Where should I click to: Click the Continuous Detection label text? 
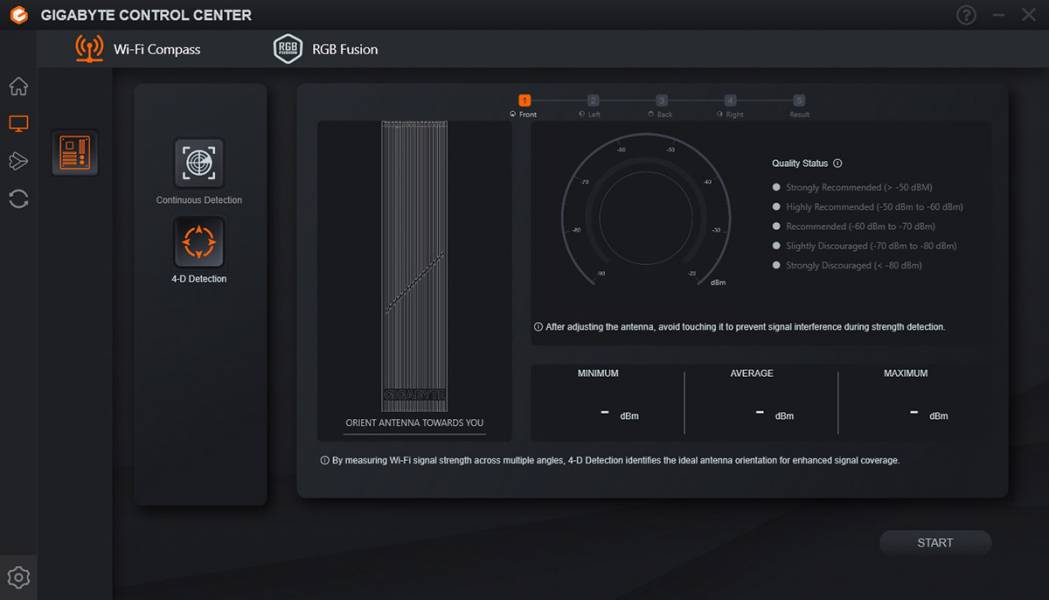[x=199, y=200]
